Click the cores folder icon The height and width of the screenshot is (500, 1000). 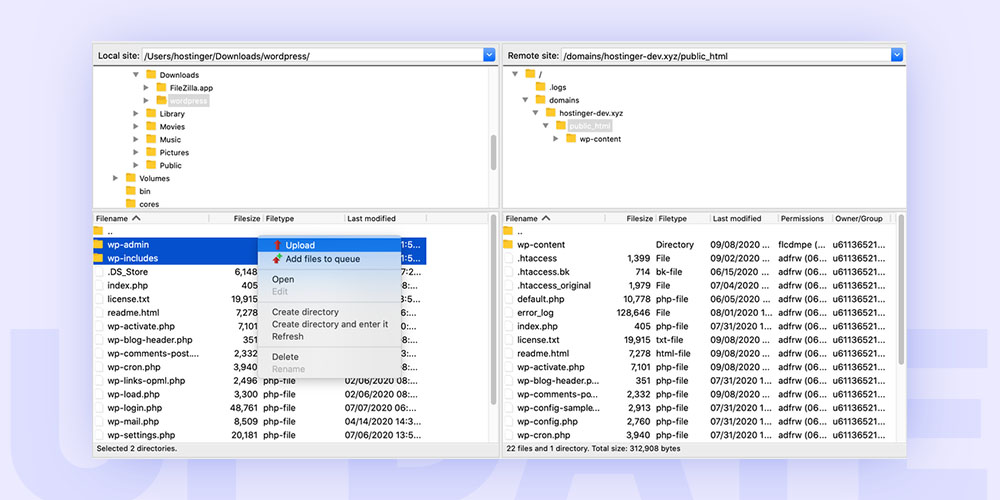tap(131, 203)
